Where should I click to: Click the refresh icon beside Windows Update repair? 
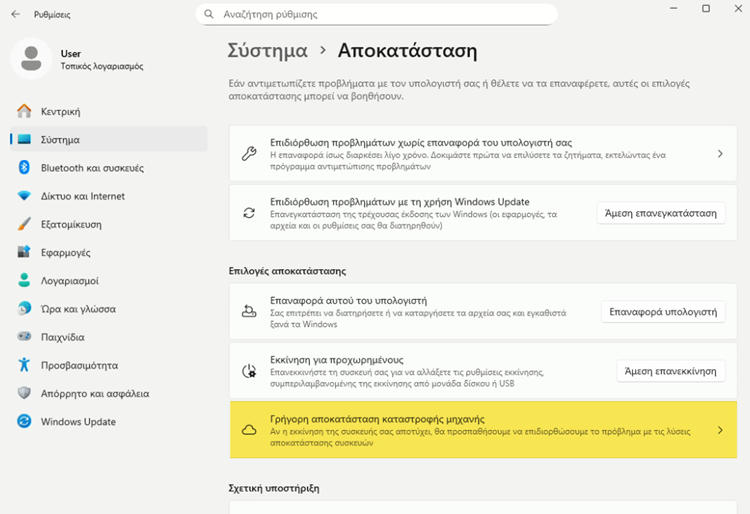[x=249, y=213]
